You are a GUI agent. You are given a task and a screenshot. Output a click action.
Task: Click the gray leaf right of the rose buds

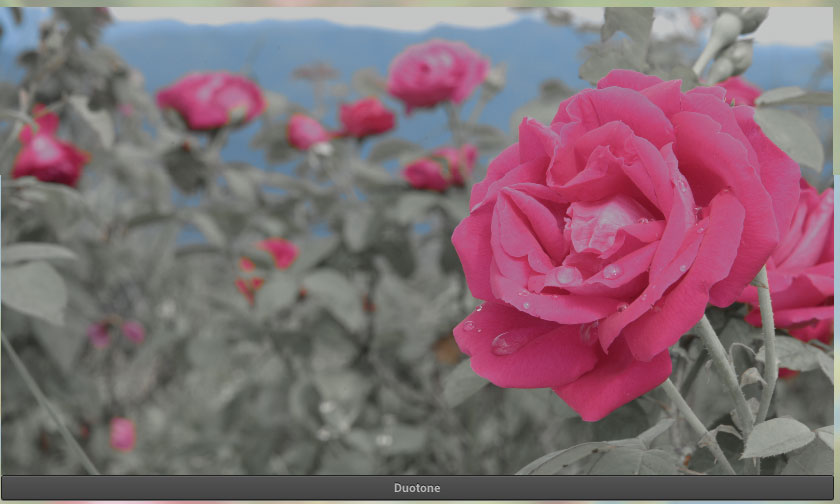pos(790,135)
